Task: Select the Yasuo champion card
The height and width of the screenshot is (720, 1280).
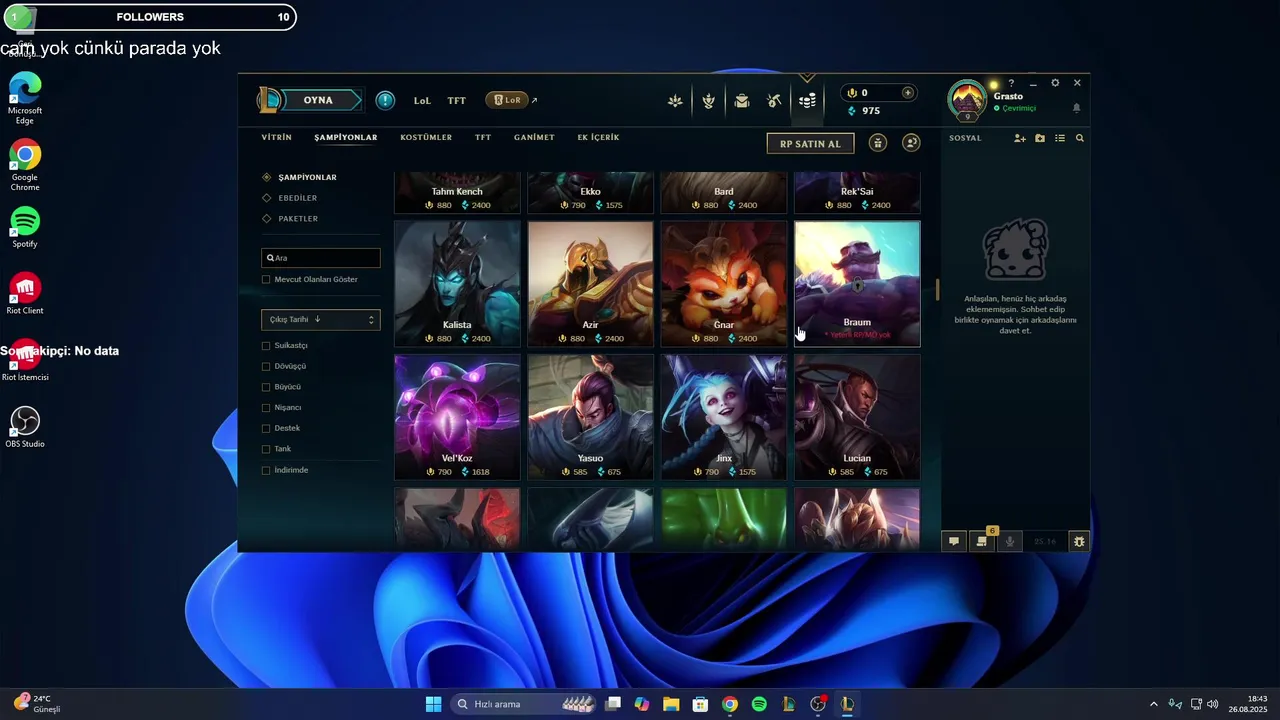Action: click(590, 417)
